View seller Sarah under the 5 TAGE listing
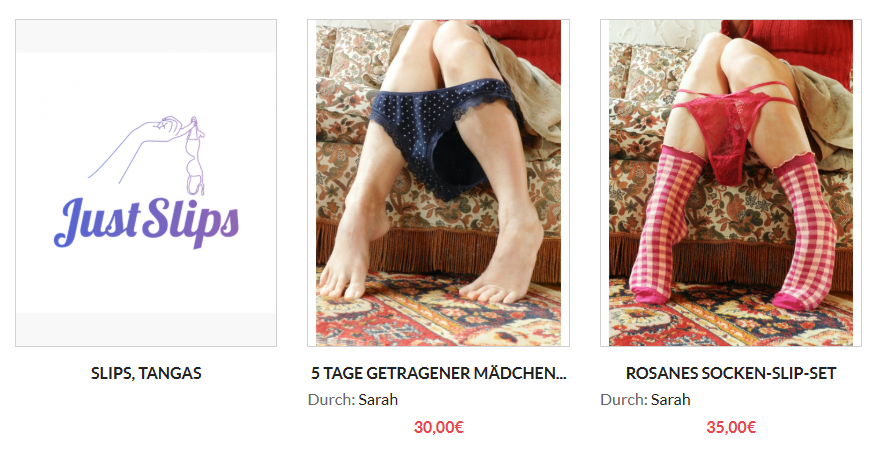 tap(378, 400)
